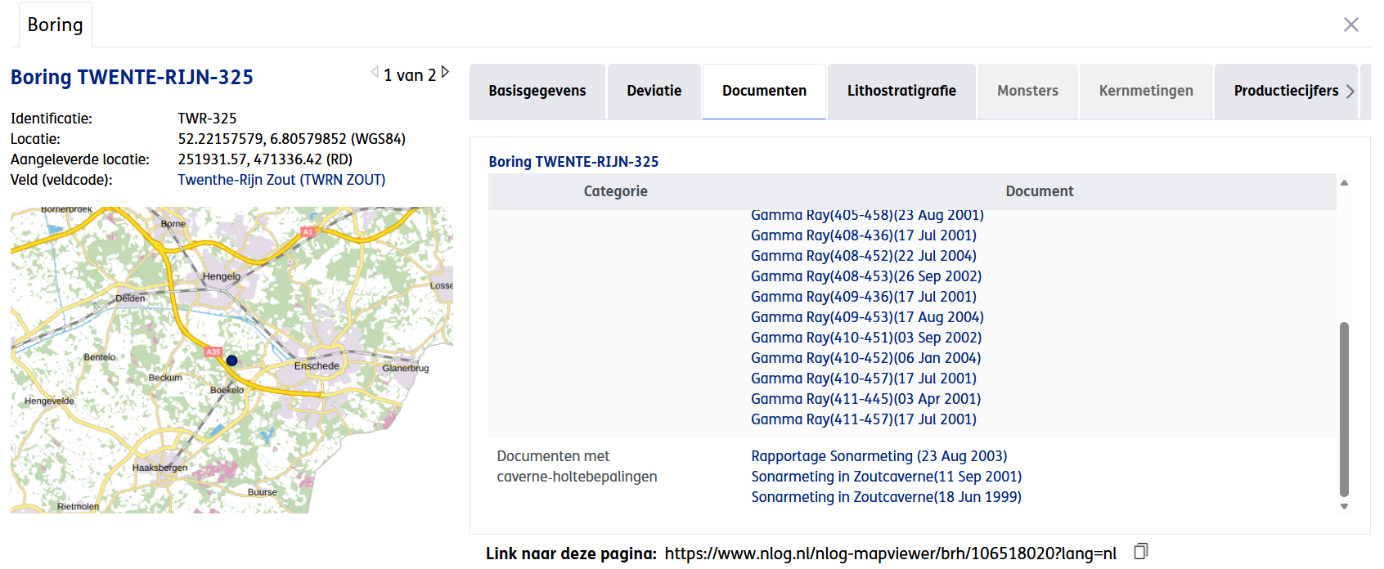Image resolution: width=1384 pixels, height=569 pixels.
Task: Show more tabs with right chevron
Action: point(1349,91)
